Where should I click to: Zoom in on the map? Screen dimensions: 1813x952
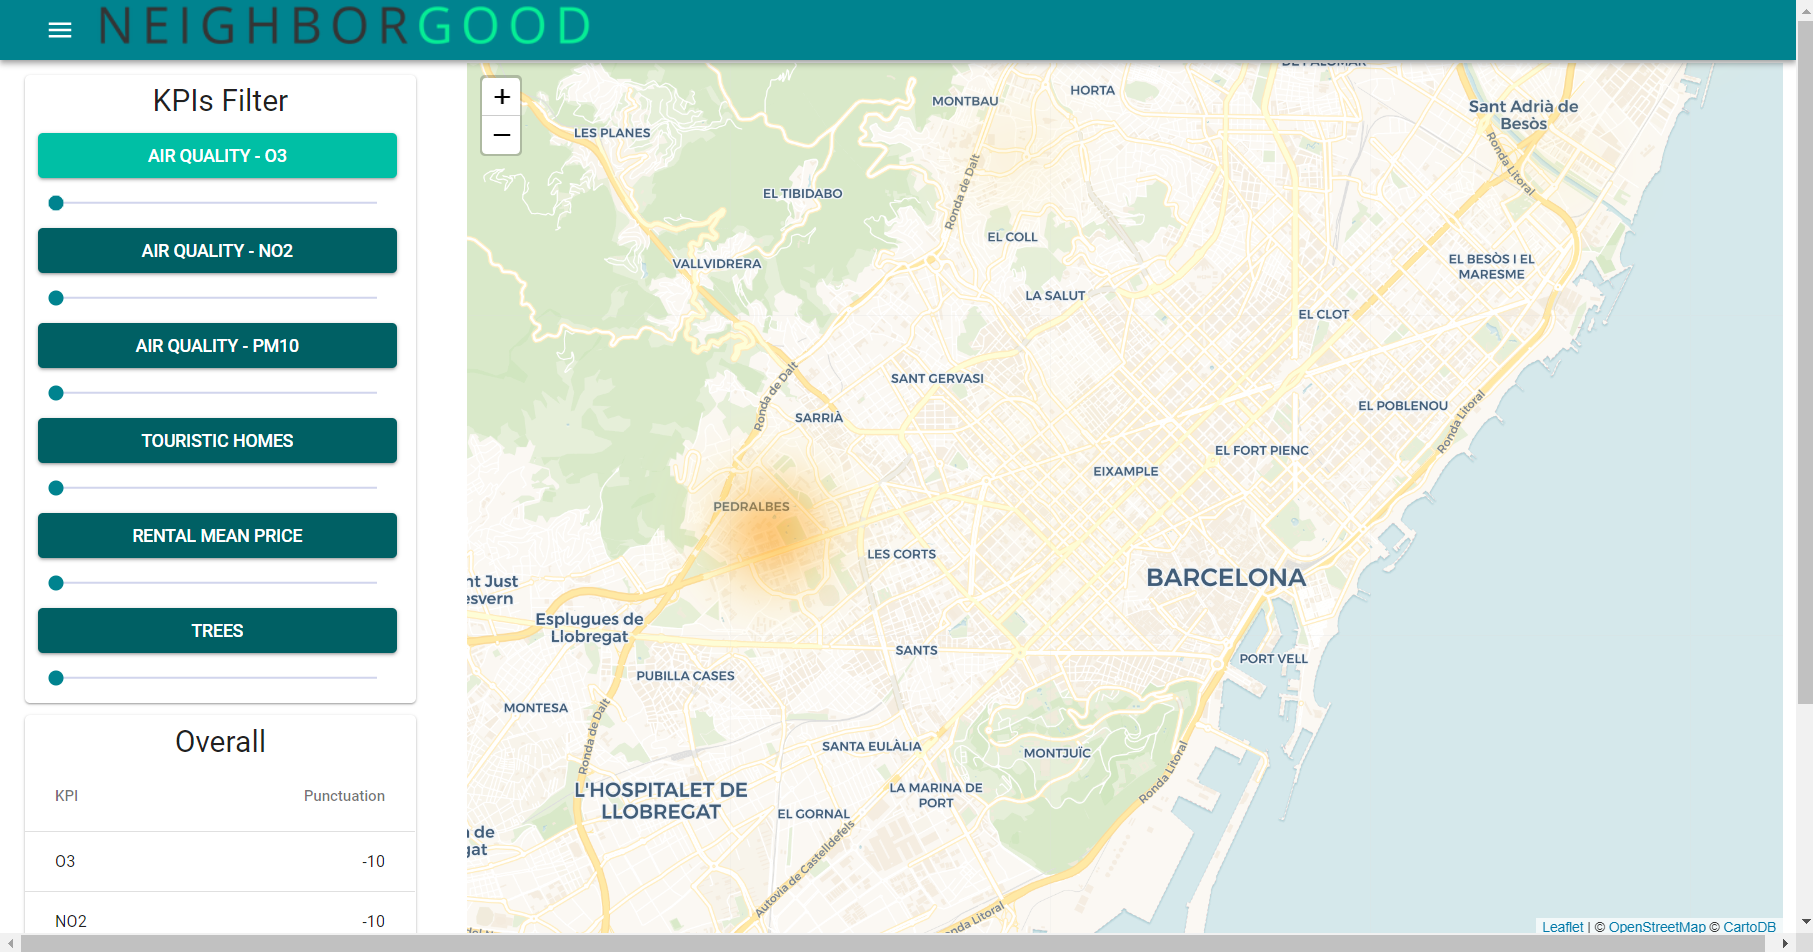pos(501,97)
